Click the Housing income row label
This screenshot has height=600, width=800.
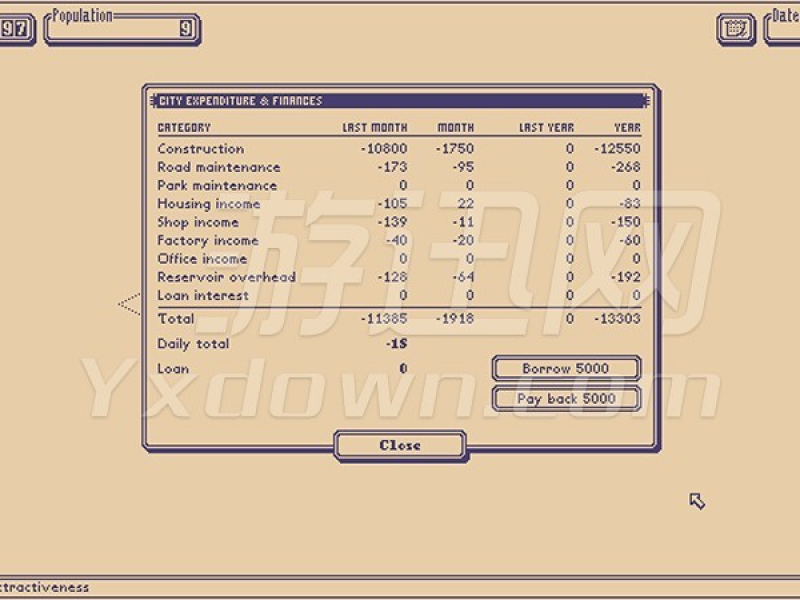[208, 204]
